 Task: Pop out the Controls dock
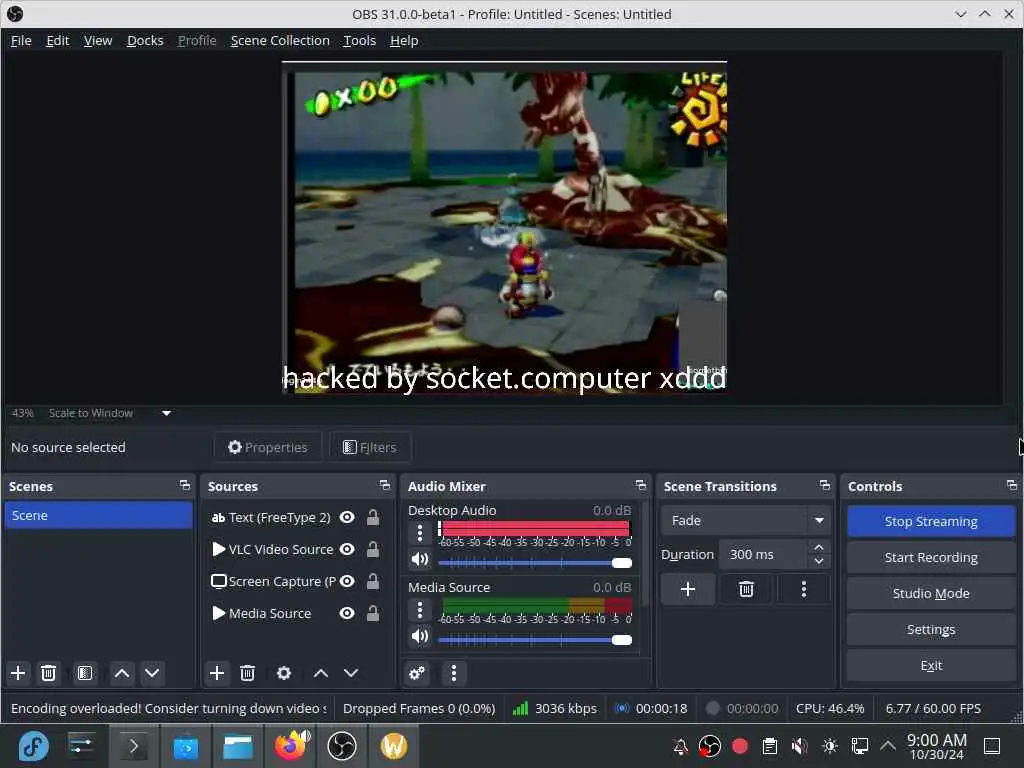click(1012, 485)
